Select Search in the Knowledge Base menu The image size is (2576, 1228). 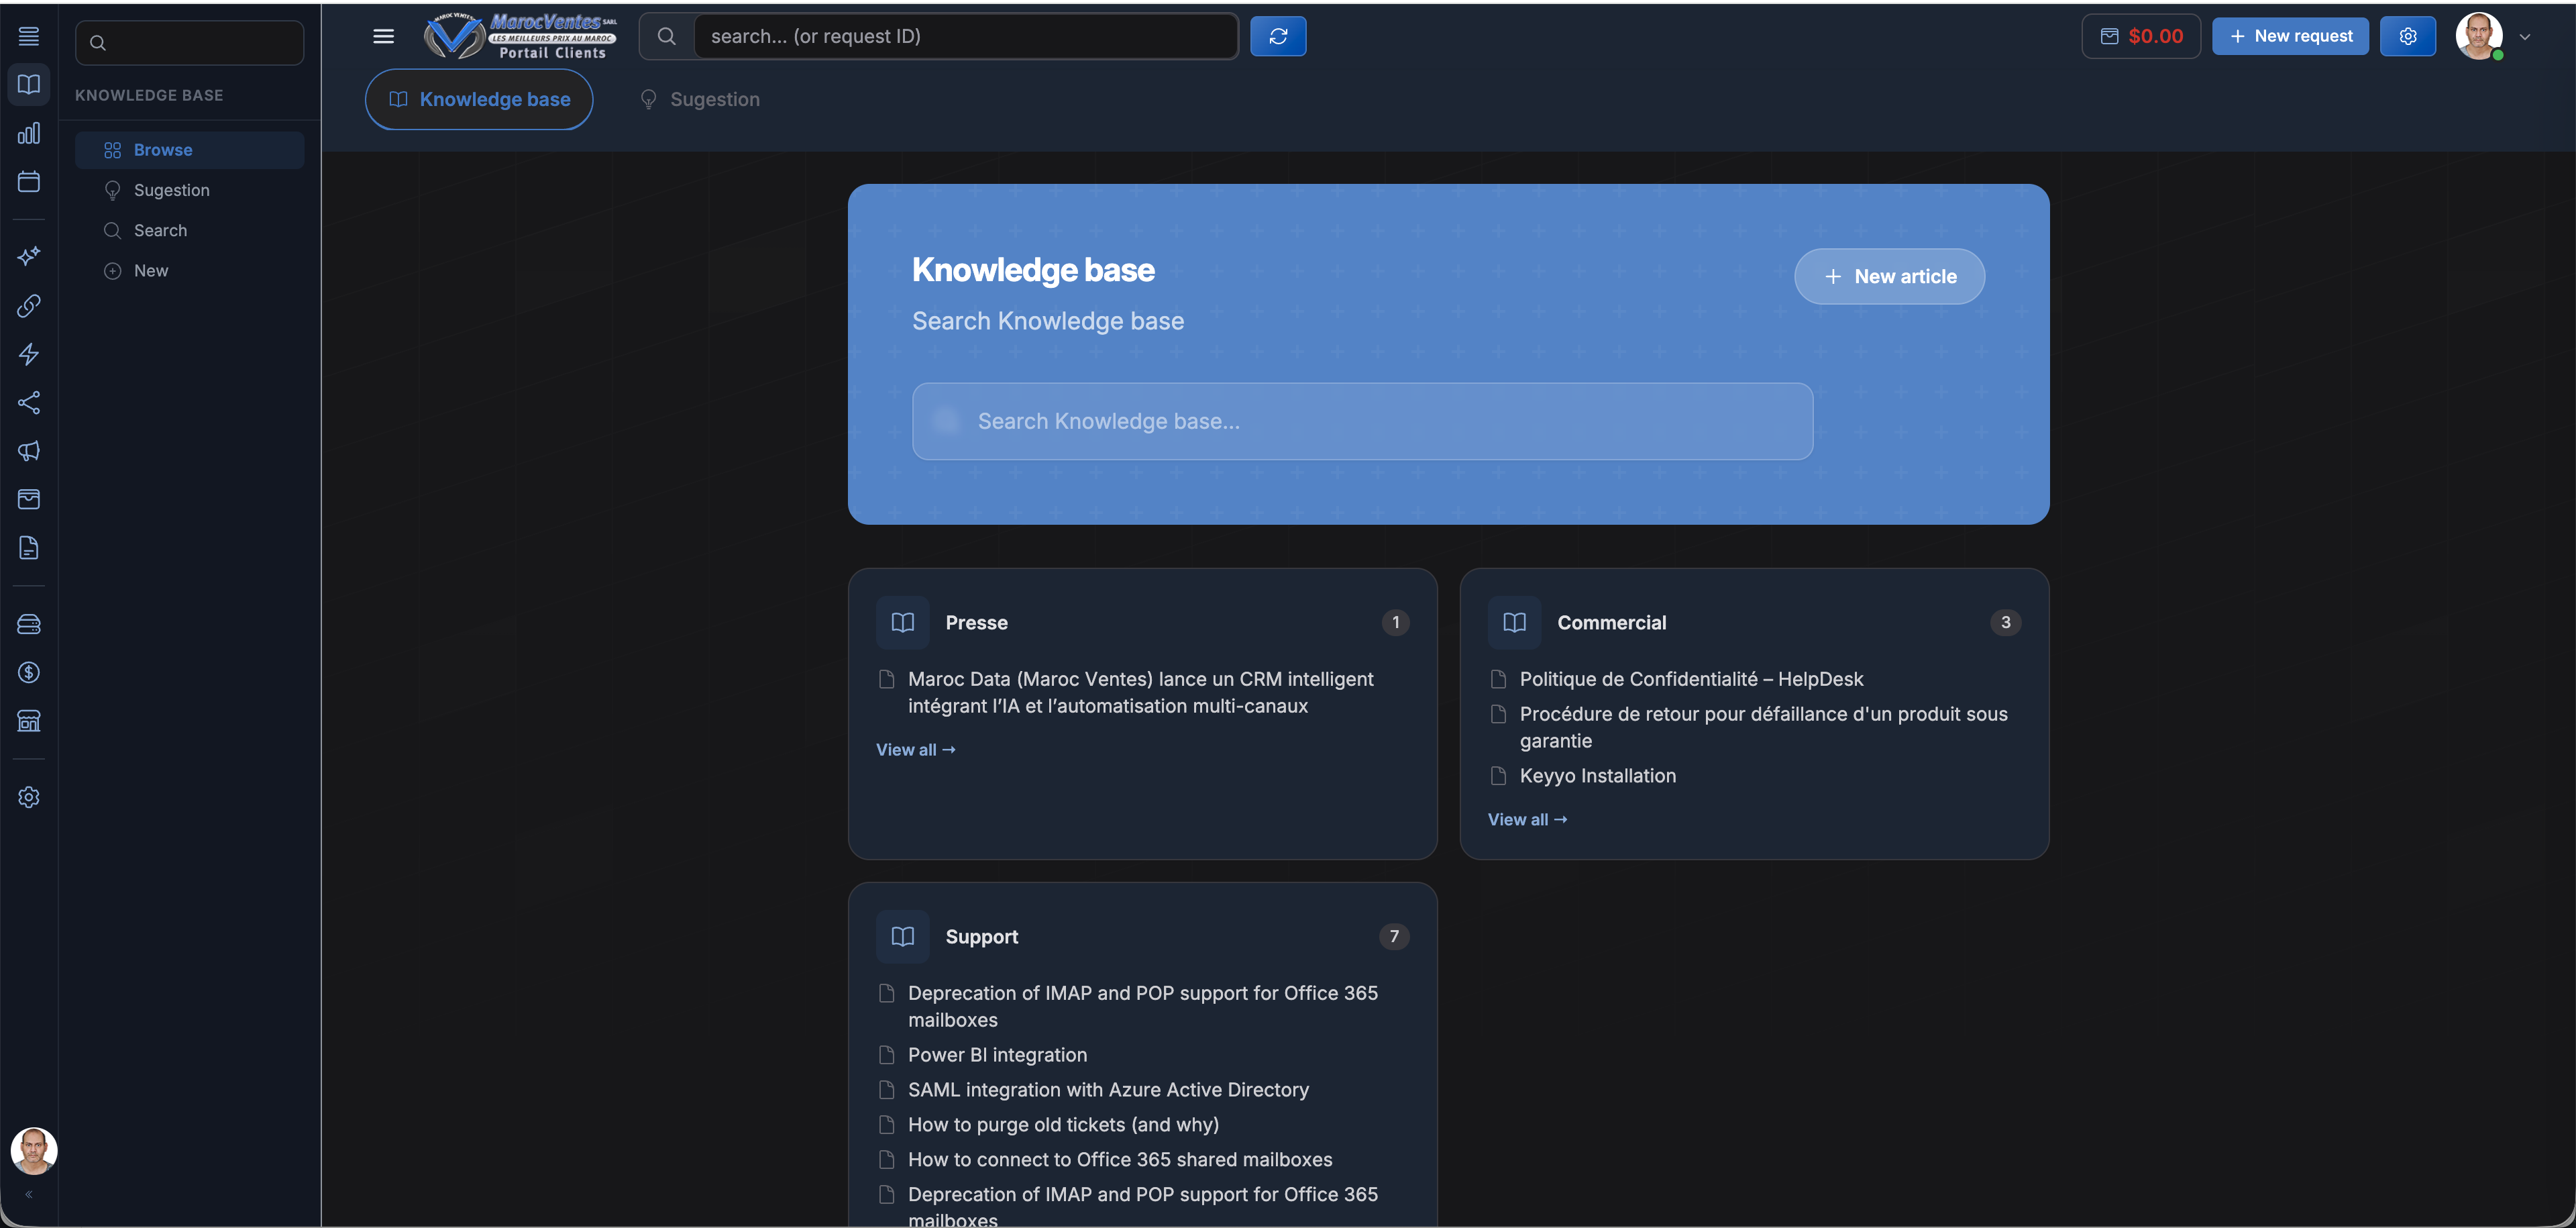(x=161, y=230)
